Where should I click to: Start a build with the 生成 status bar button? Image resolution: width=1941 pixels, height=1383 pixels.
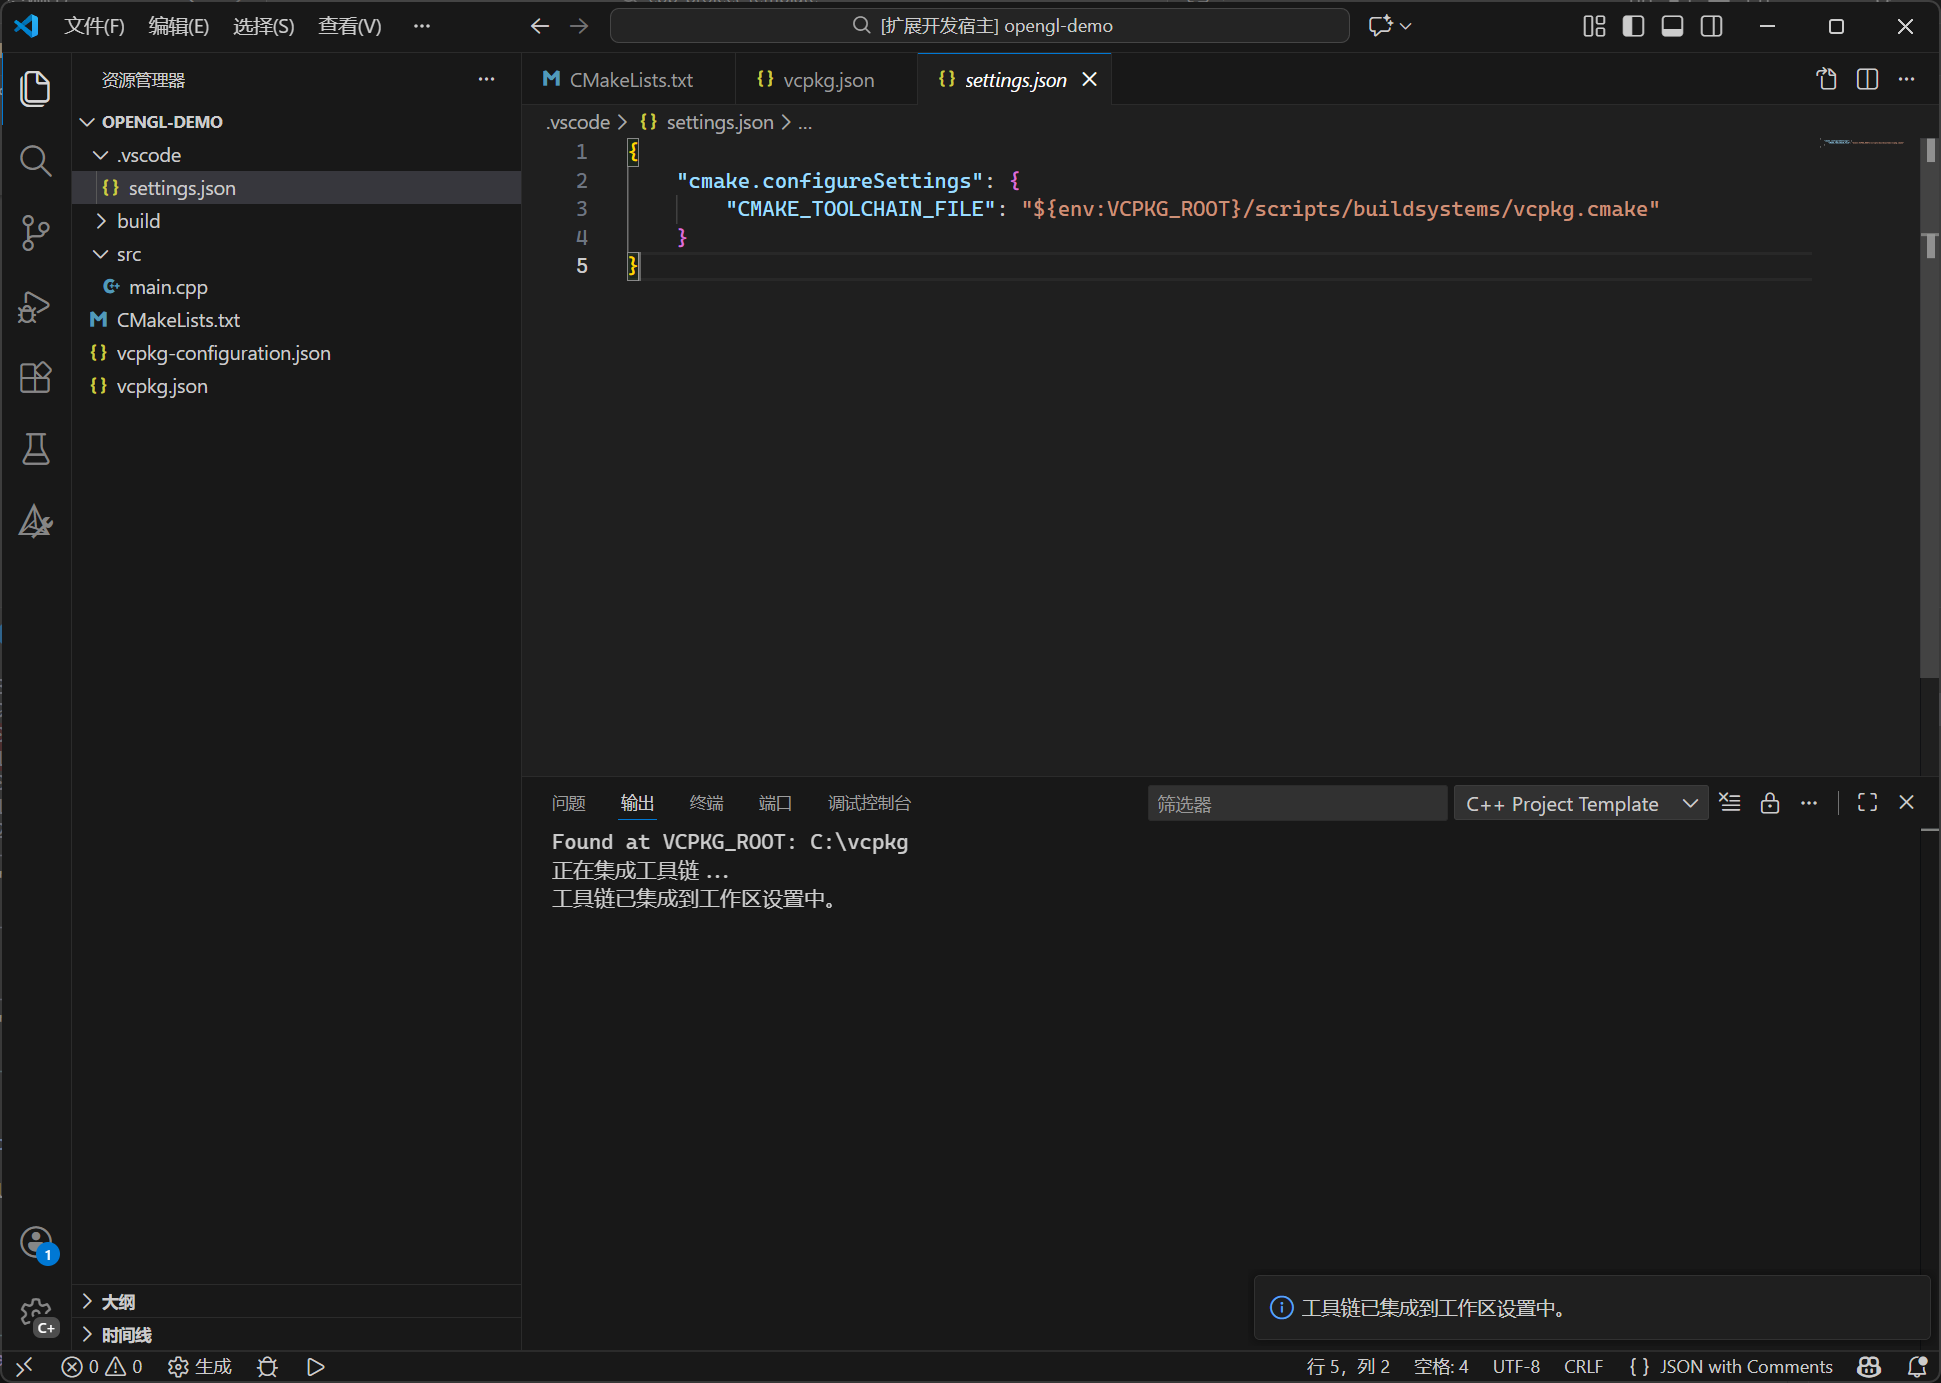point(199,1366)
